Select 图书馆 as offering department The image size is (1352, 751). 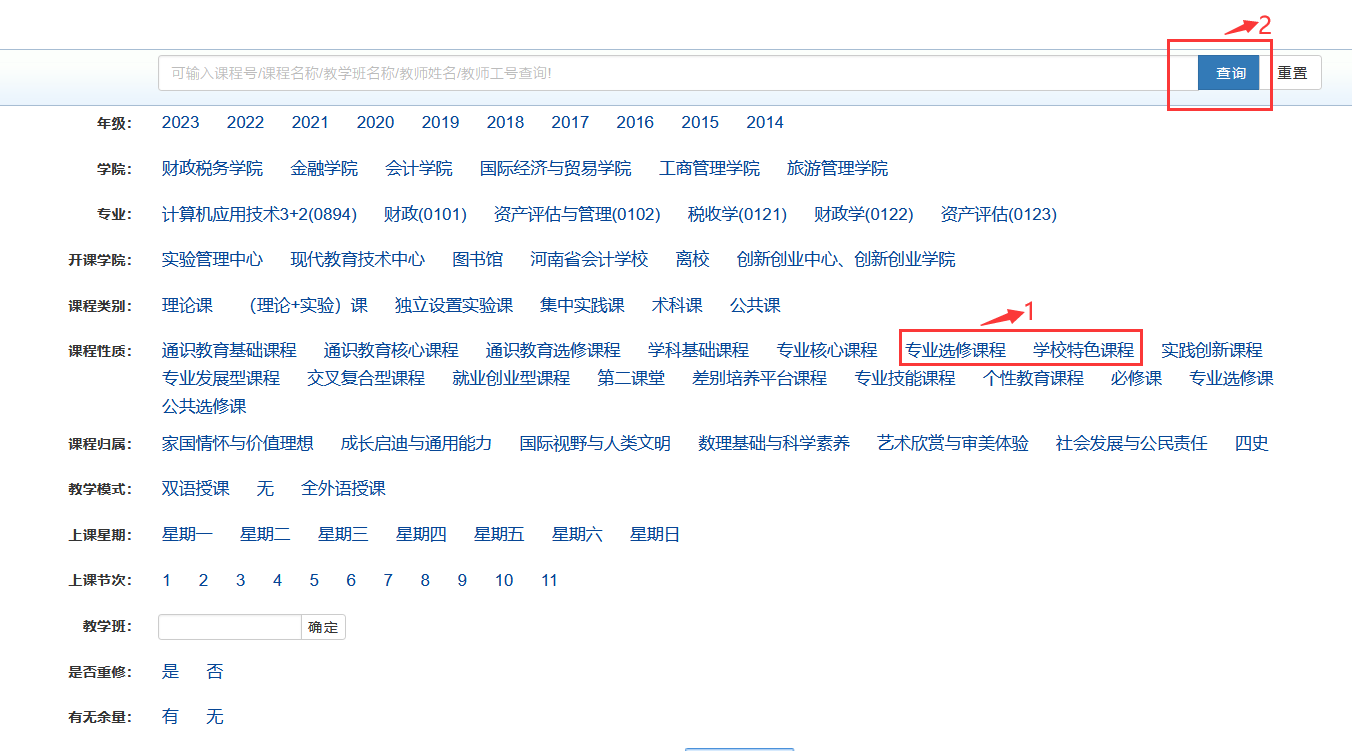pos(477,260)
